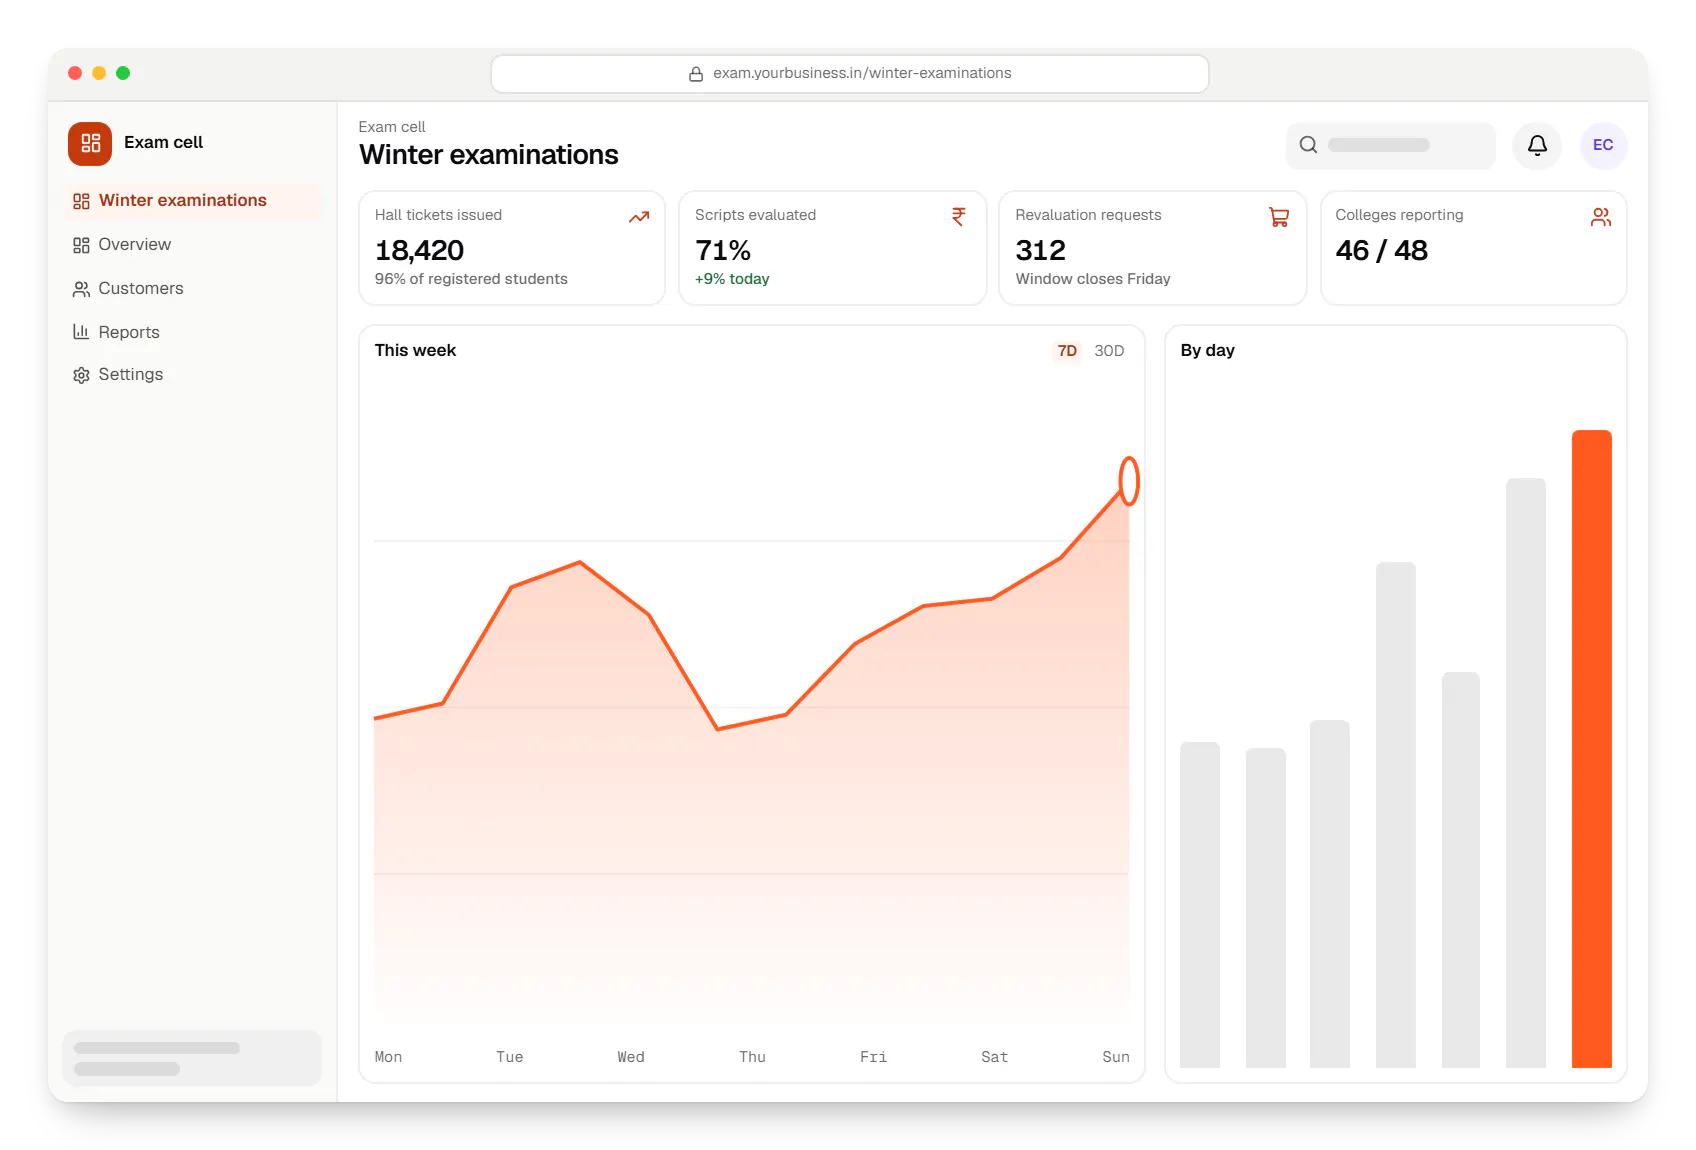This screenshot has width=1696, height=1150.
Task: Switch chart to 30D range
Action: point(1109,351)
